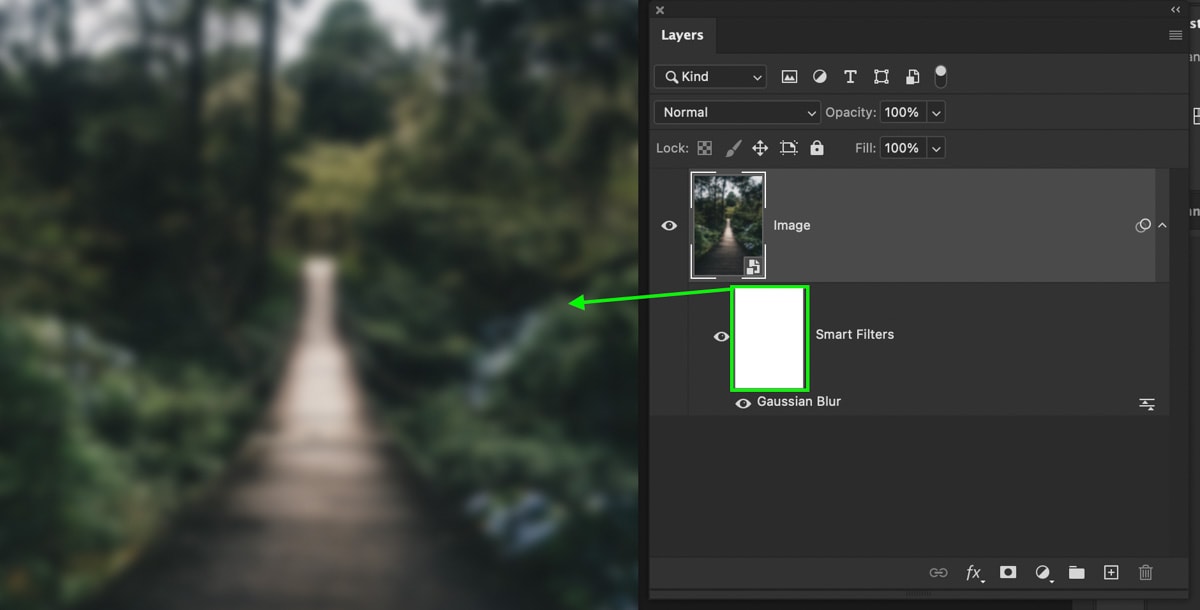
Task: Filter layers by type (text) layers
Action: 850,77
